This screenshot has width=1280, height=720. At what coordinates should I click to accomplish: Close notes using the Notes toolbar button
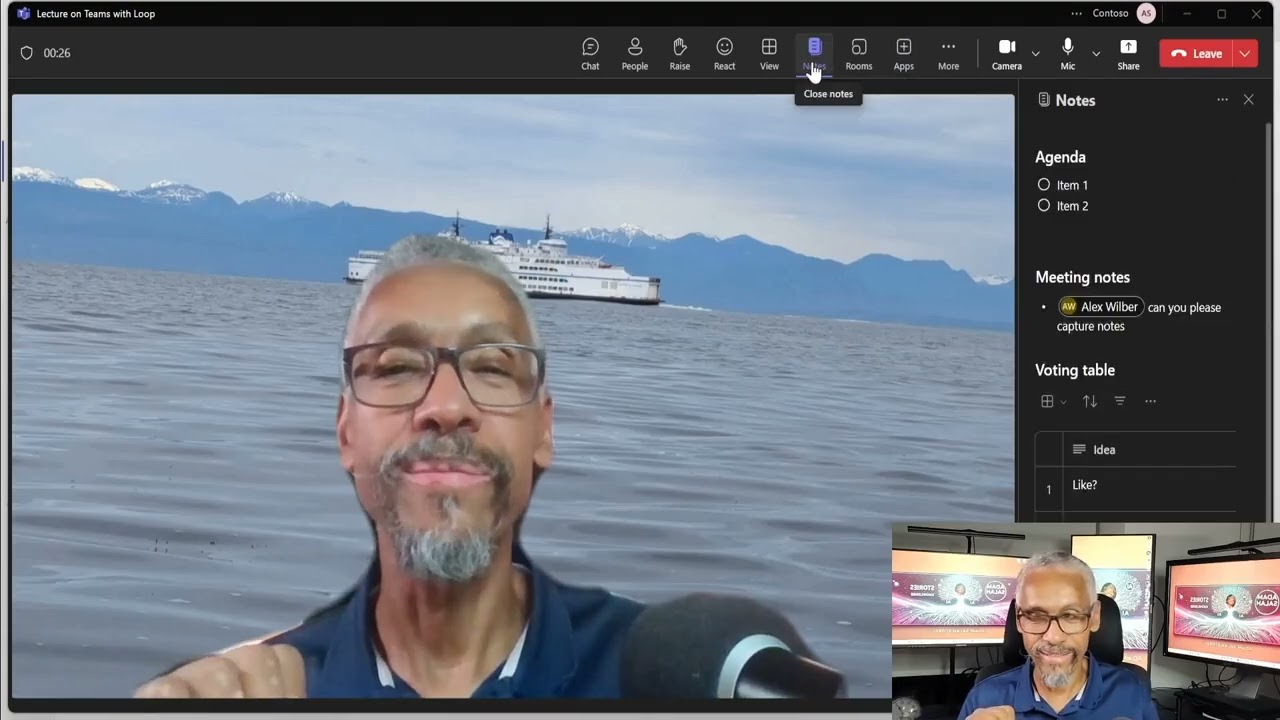point(814,54)
